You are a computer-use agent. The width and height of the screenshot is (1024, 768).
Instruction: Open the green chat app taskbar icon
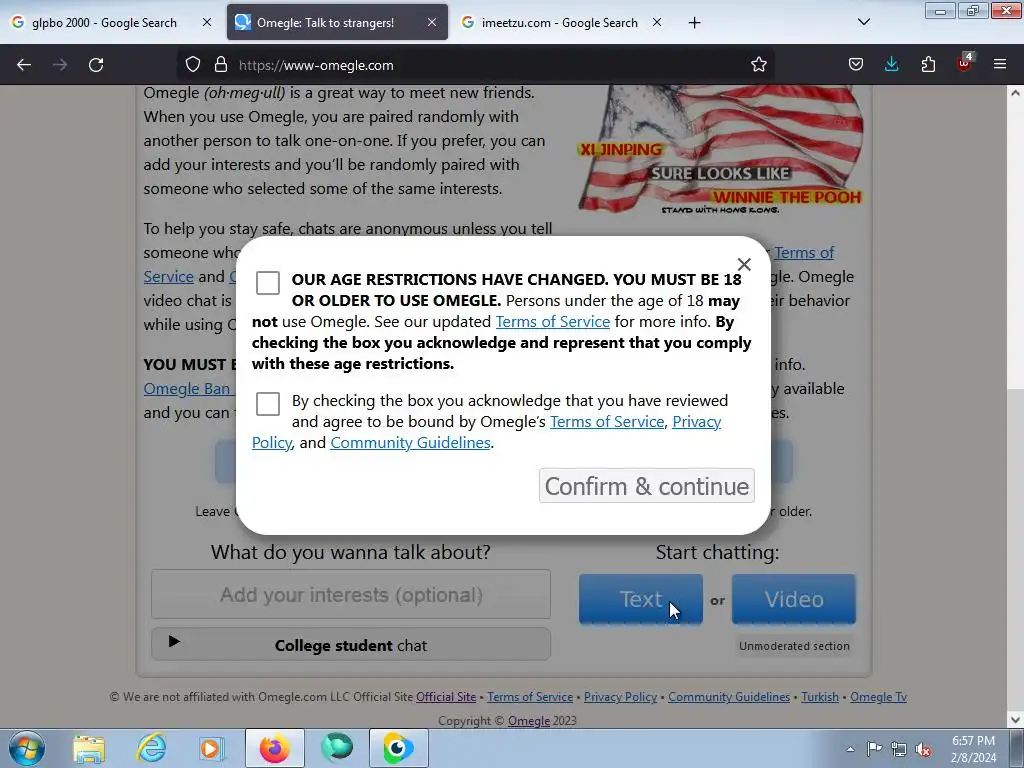click(337, 748)
